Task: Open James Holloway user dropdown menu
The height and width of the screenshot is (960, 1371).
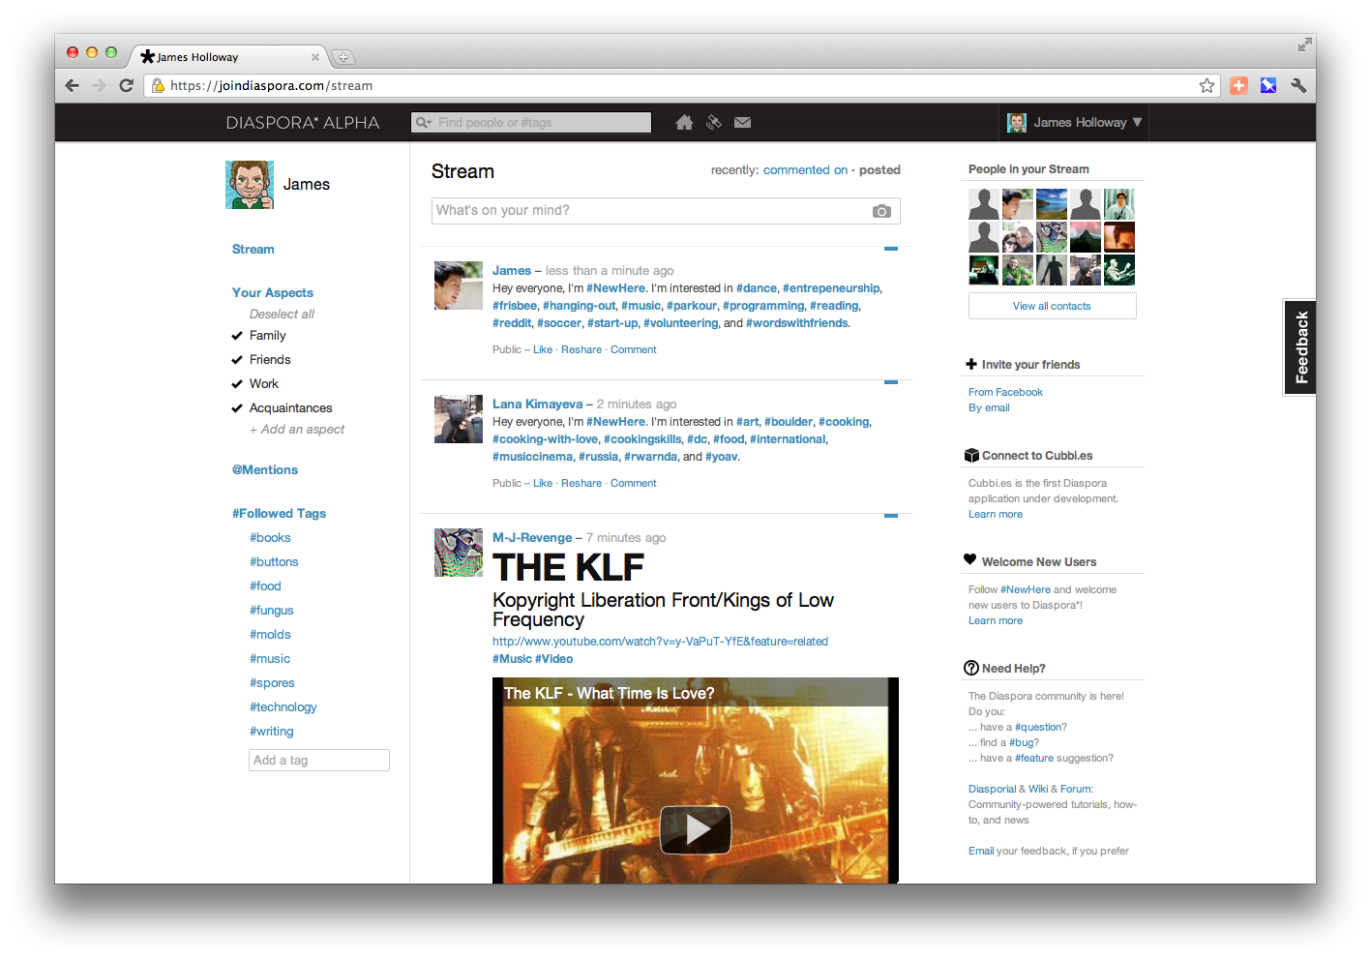Action: coord(1075,122)
